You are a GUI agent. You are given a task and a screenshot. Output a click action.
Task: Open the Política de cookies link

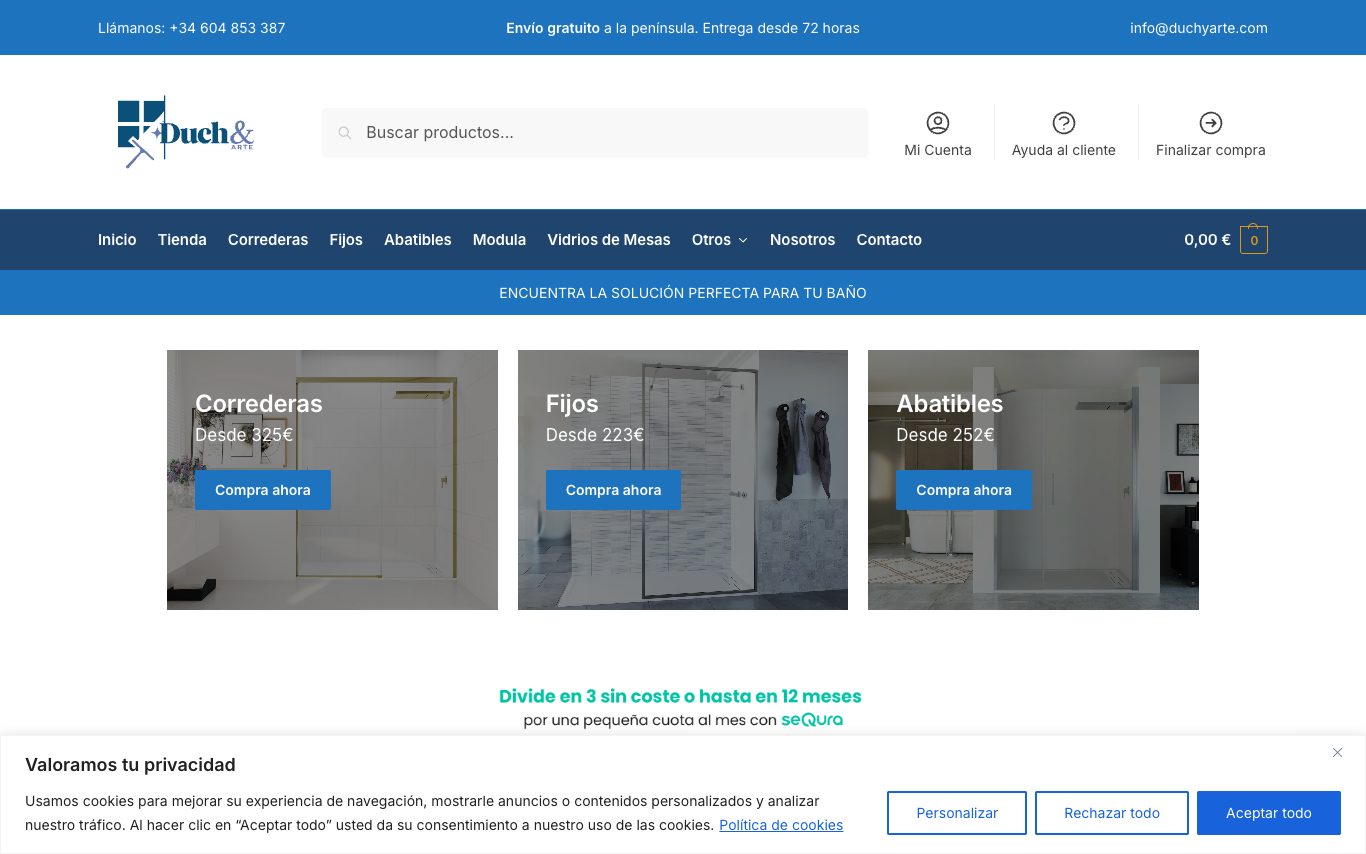[x=781, y=825]
